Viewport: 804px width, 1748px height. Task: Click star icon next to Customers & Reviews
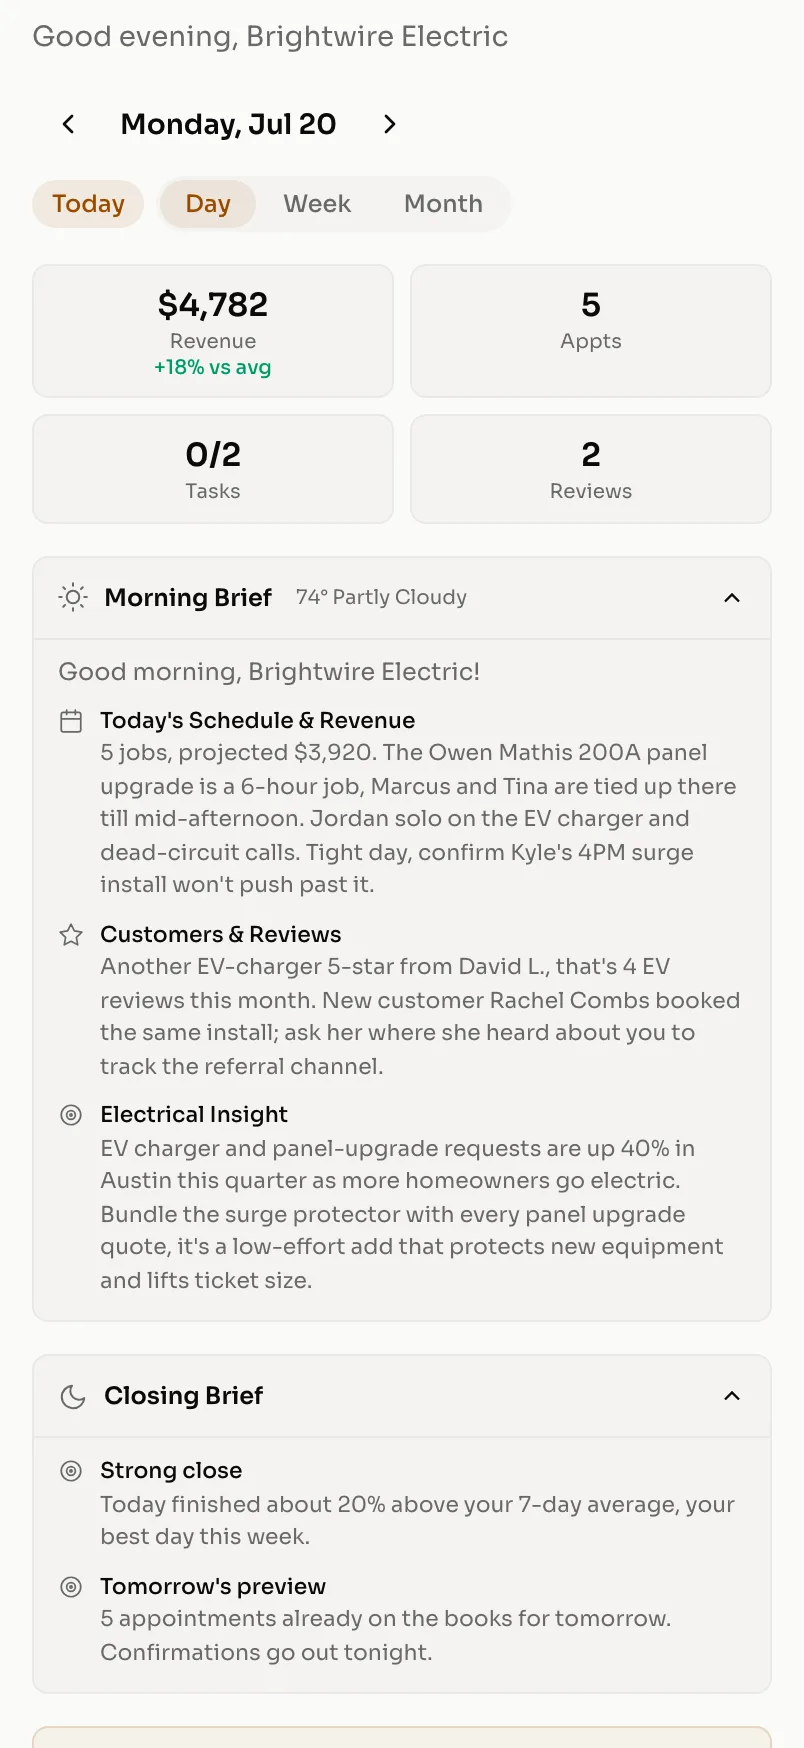[x=71, y=935]
